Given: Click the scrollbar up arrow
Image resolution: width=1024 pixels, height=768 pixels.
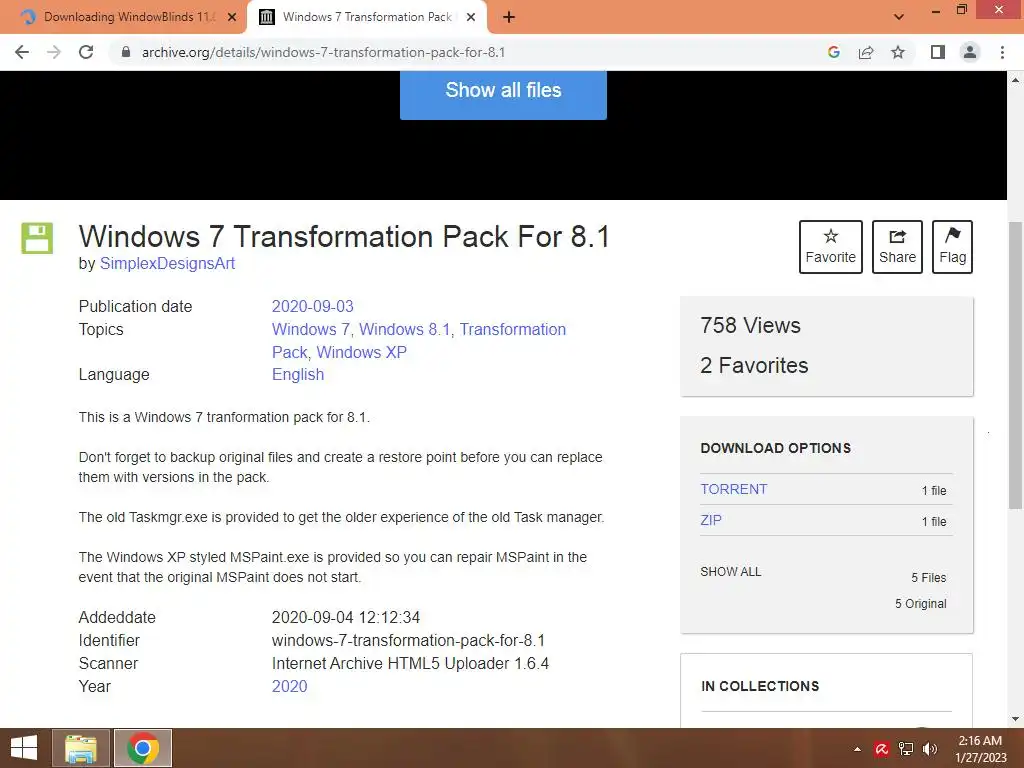Looking at the screenshot, I should click(x=1015, y=80).
